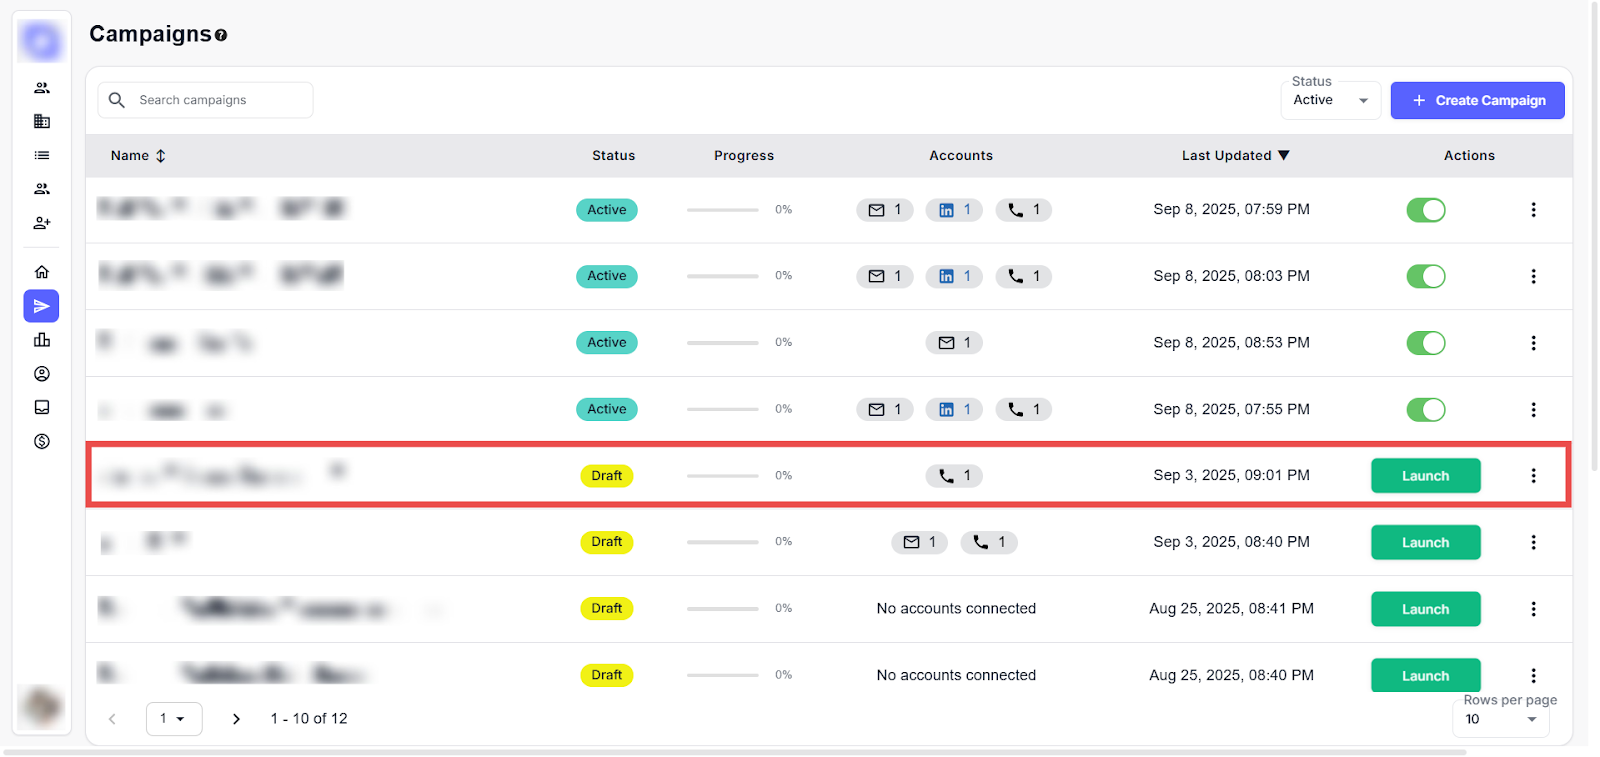Click the Create Campaign button

click(x=1477, y=100)
